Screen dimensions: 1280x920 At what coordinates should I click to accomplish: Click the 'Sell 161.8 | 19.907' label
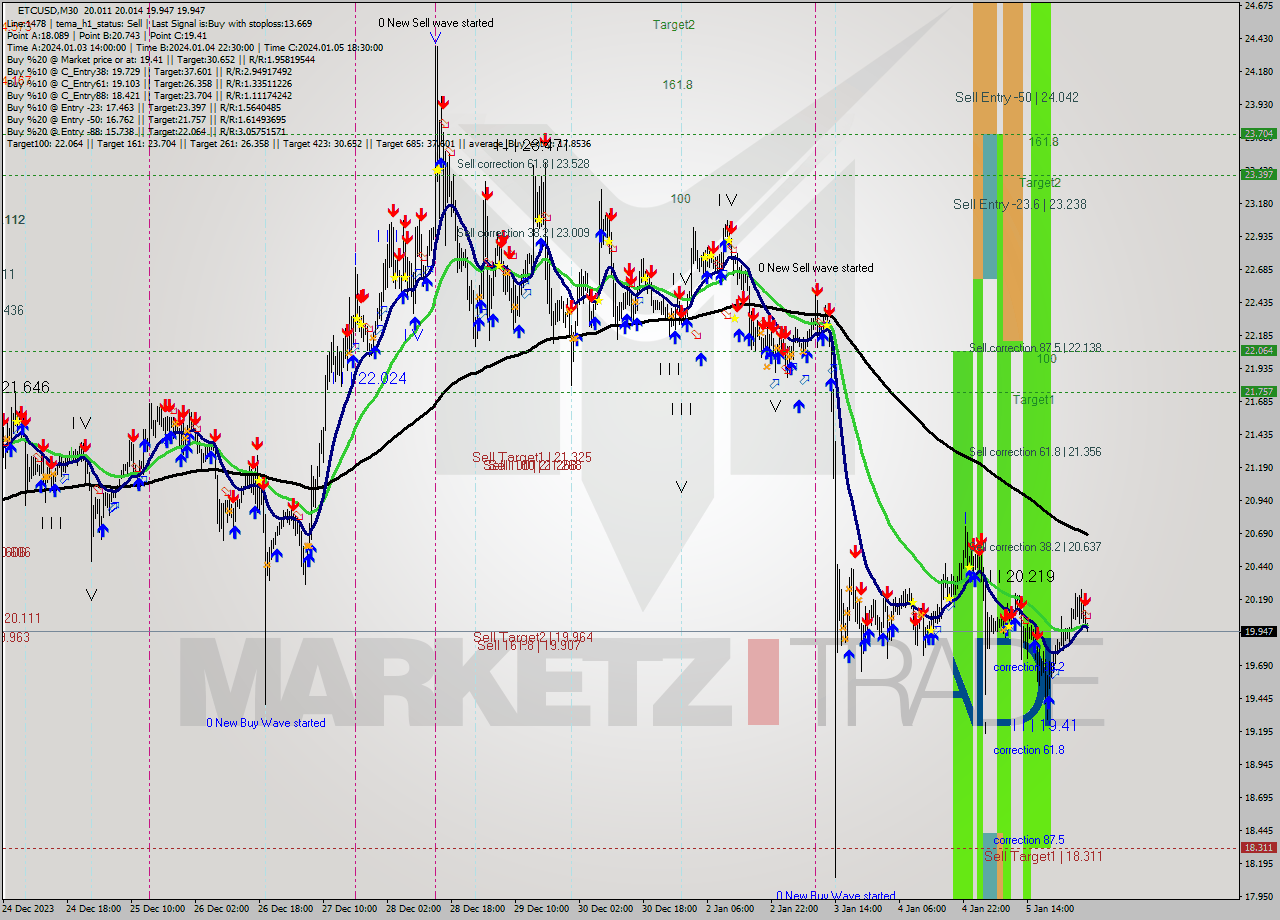point(527,645)
